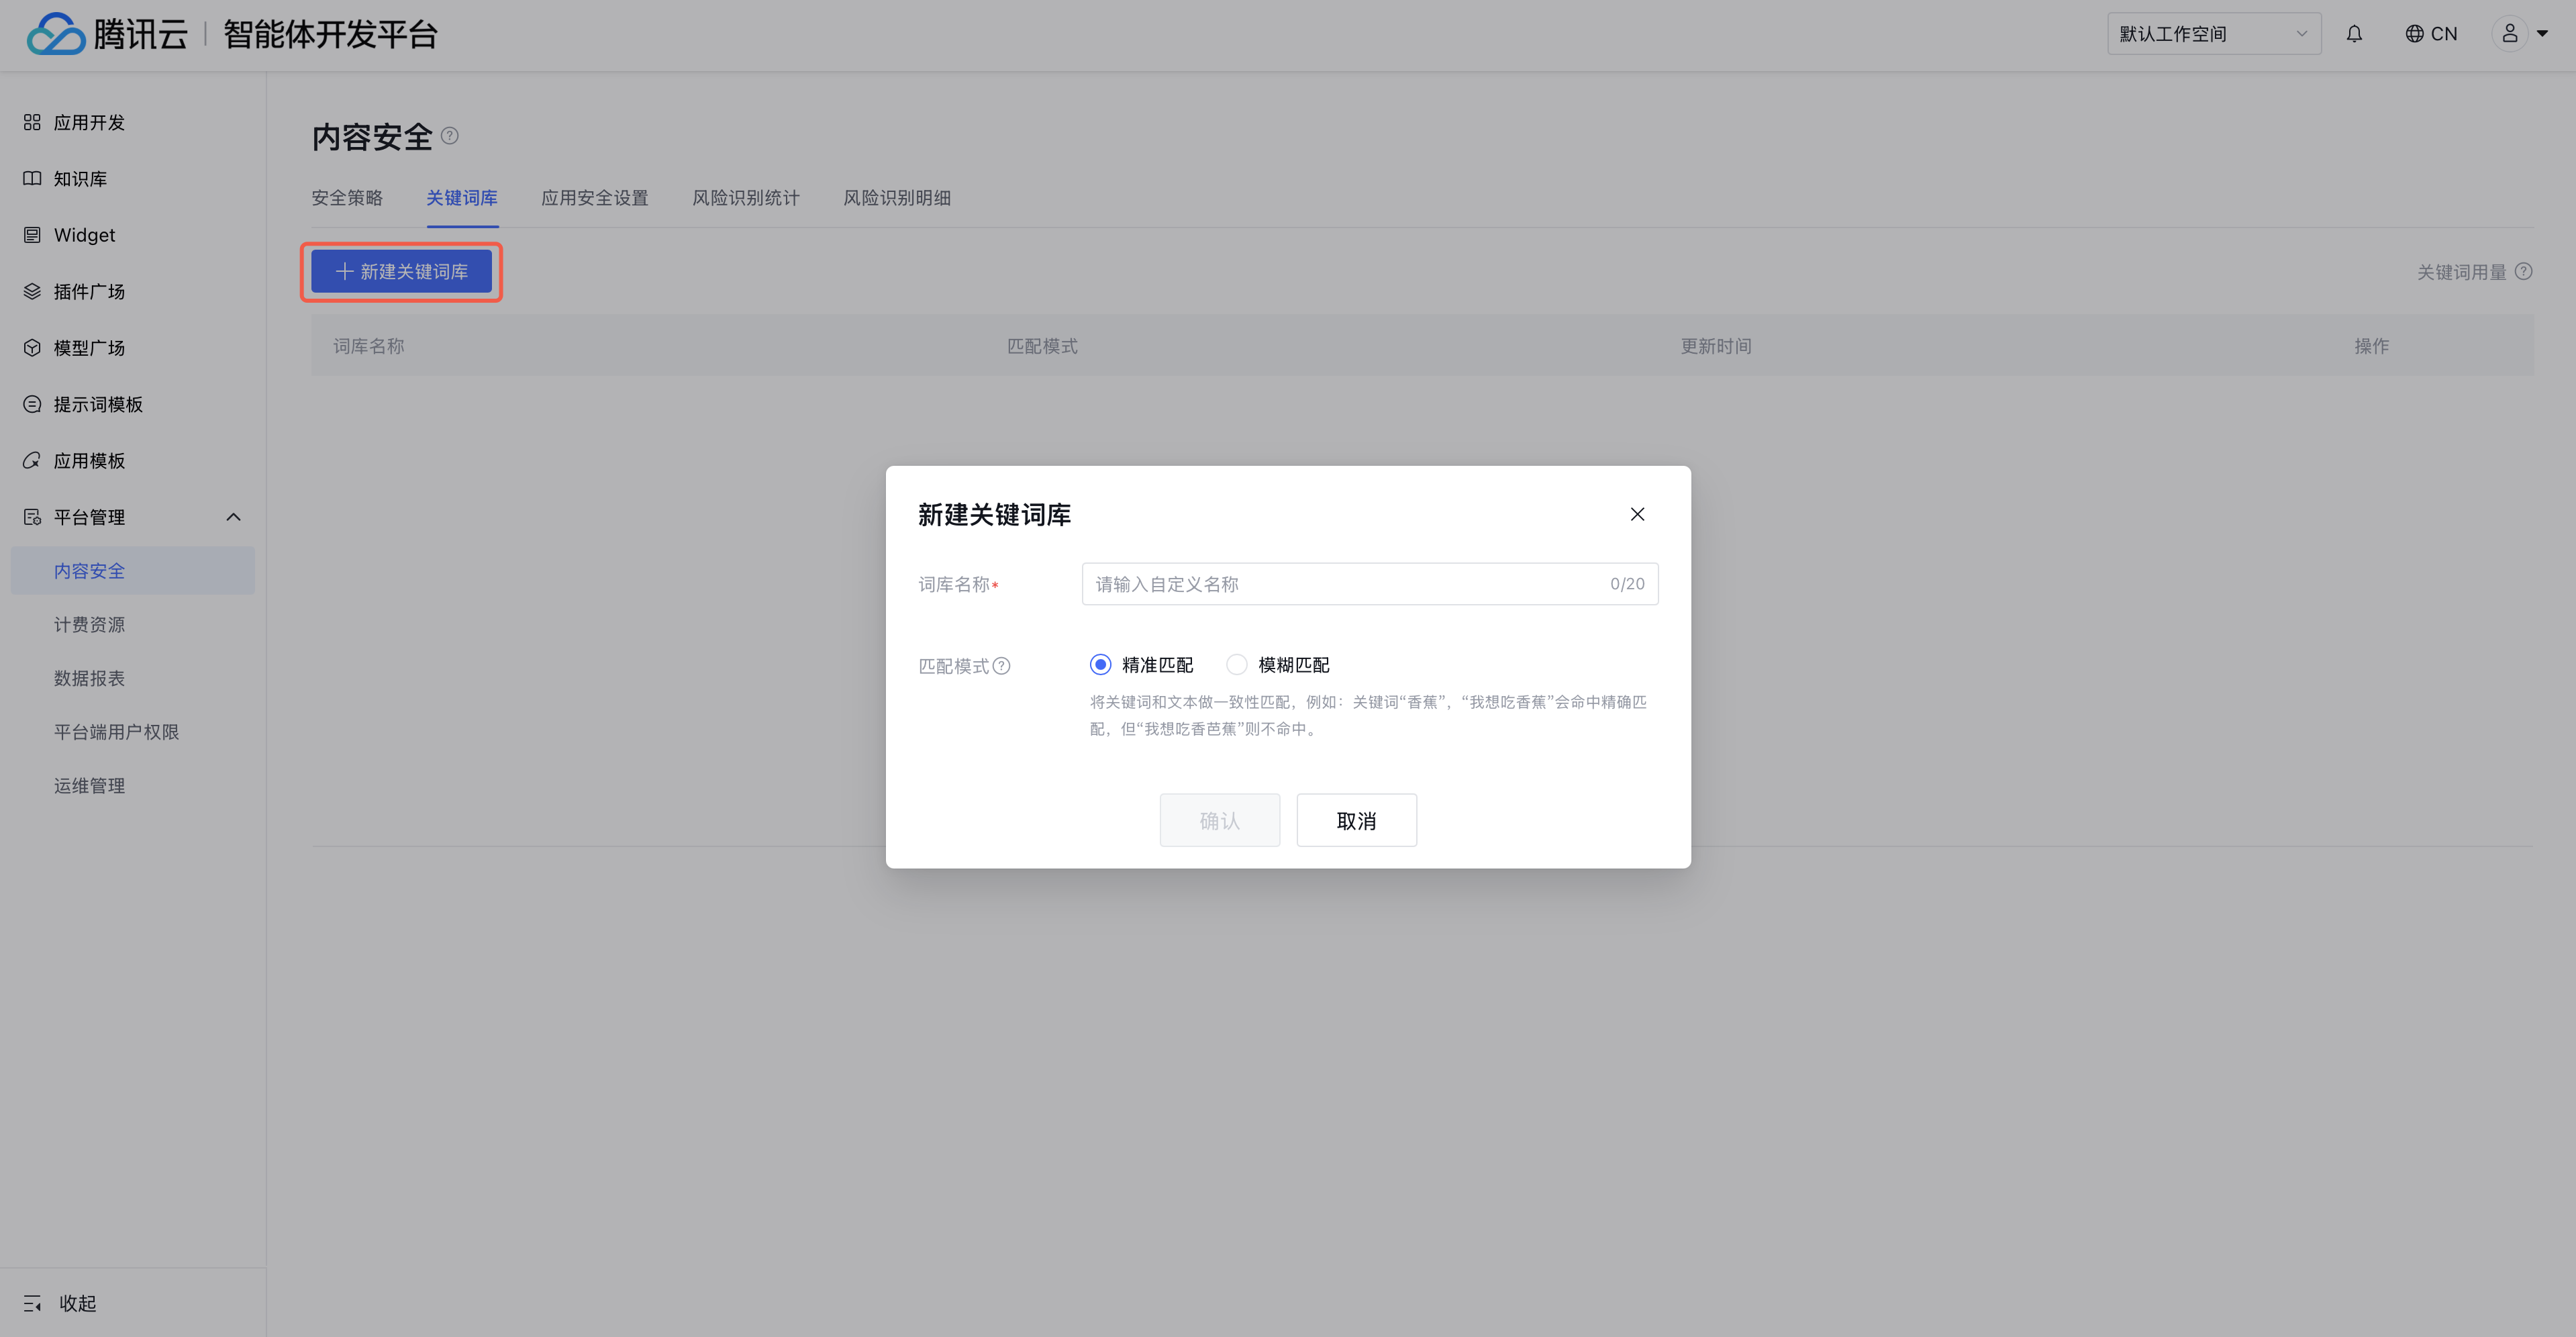Screen dimensions: 2576x1337
Task: Click the 新建关键词库 button
Action: tap(401, 272)
